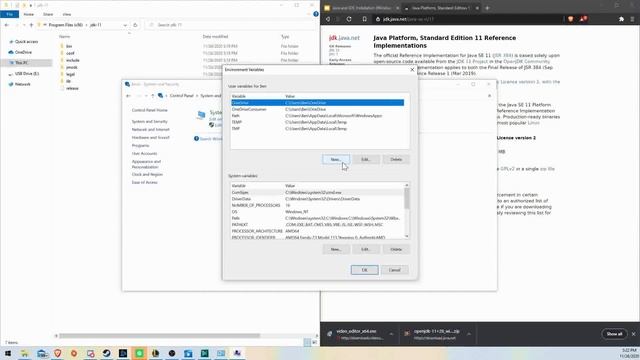Image resolution: width=640 pixels, height=360 pixels.
Task: Select the legal folder in File Explorer
Action: (x=70, y=74)
